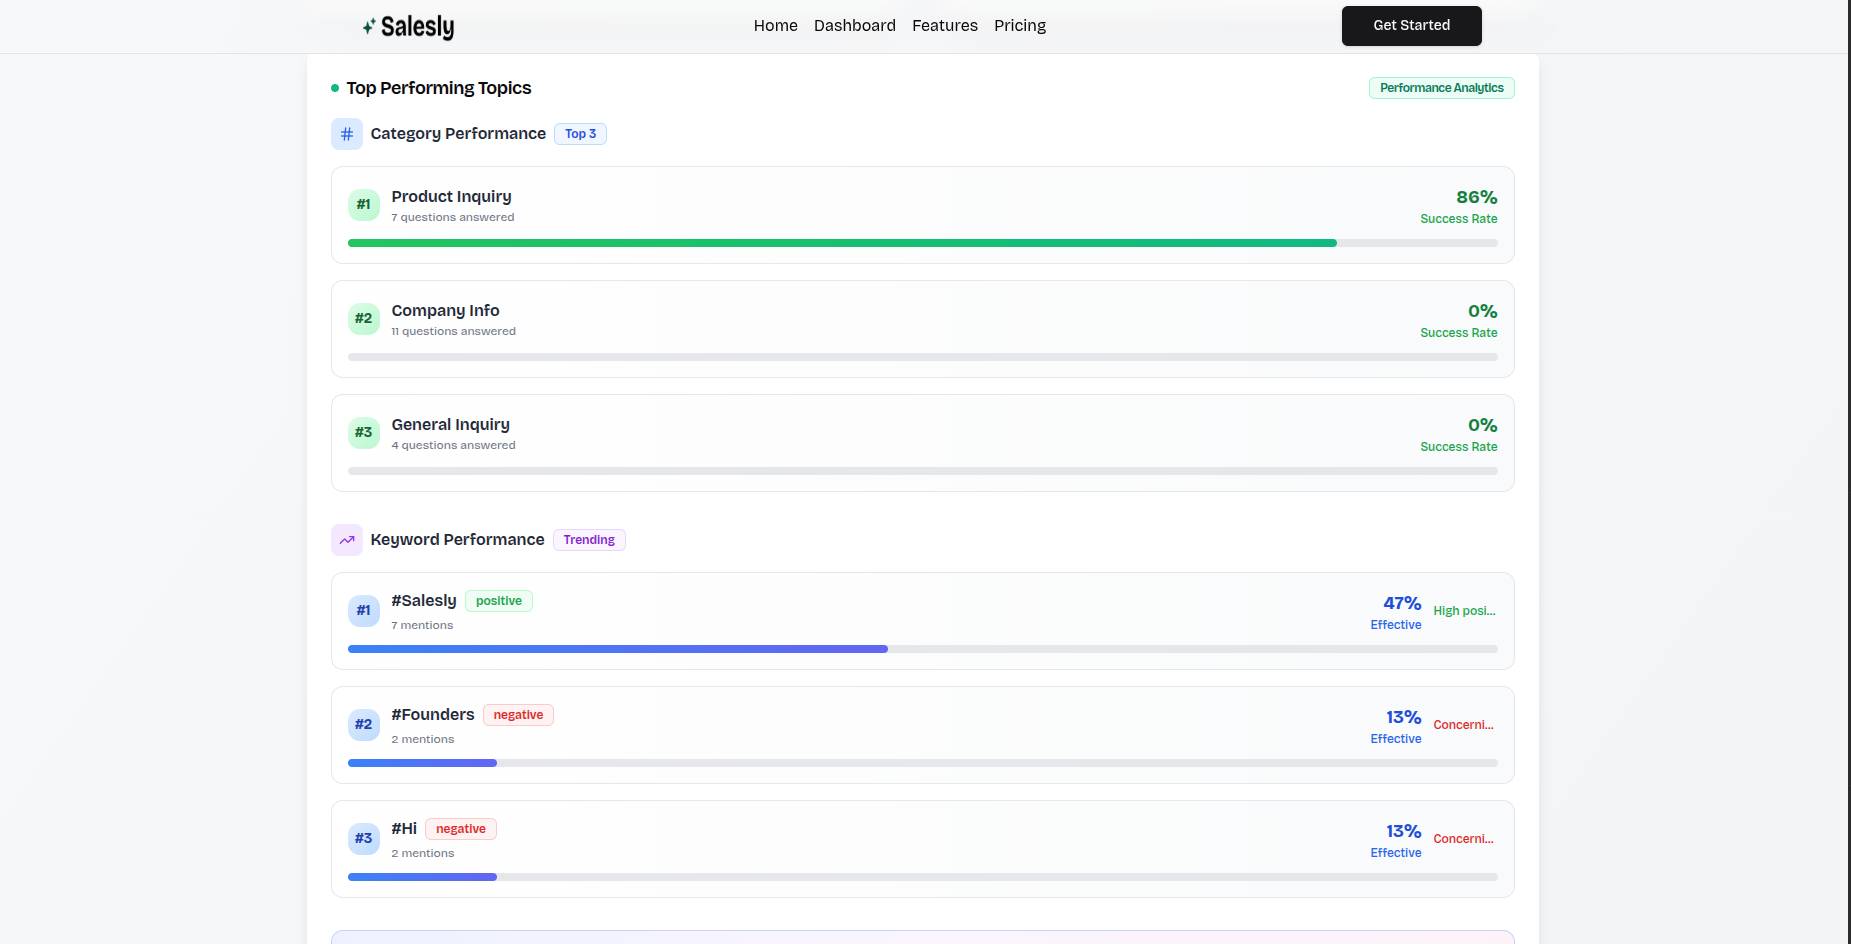Open the Home menu item
The width and height of the screenshot is (1851, 944).
(x=775, y=26)
